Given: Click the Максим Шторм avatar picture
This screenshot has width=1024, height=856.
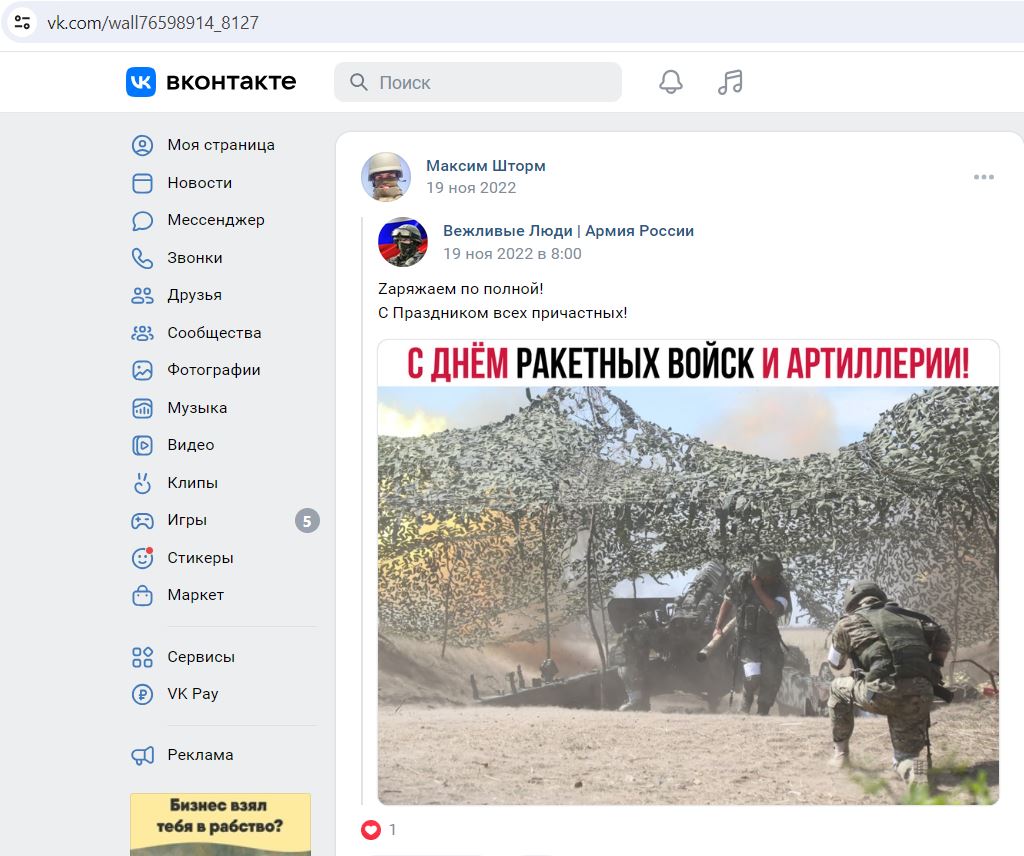Looking at the screenshot, I should (386, 177).
